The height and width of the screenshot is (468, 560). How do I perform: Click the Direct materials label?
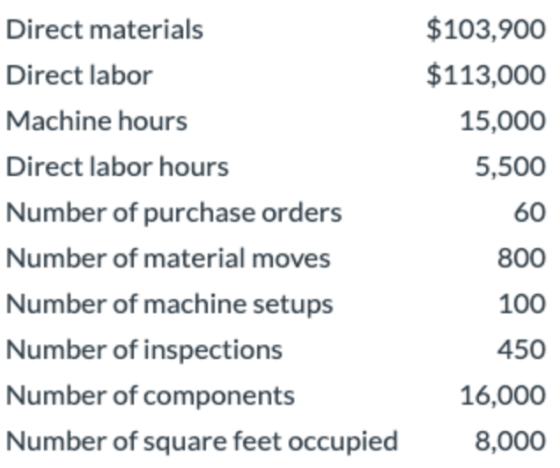pos(105,29)
